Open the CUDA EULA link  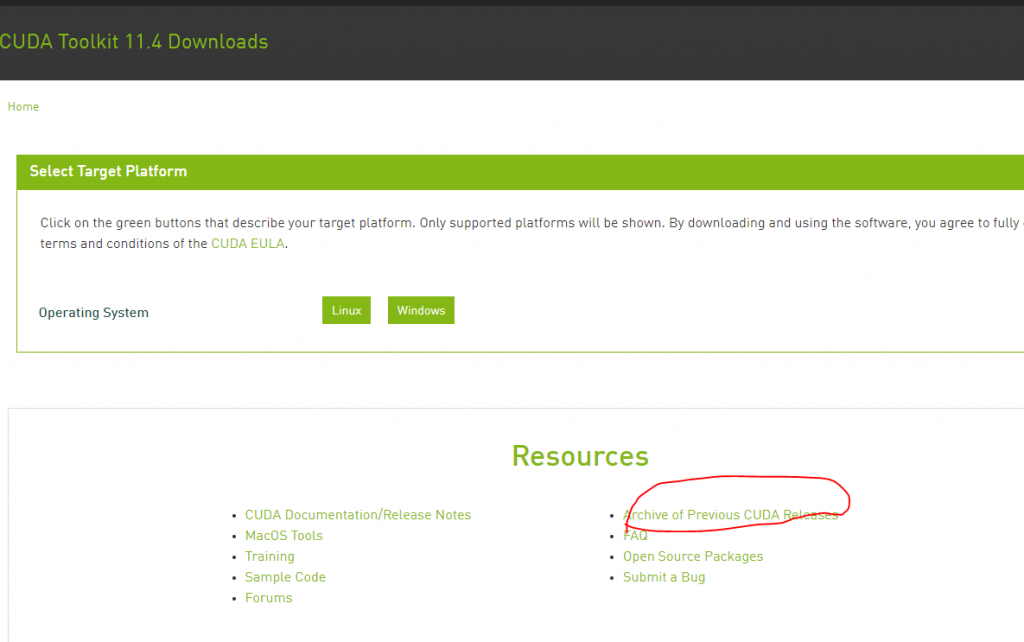point(248,244)
